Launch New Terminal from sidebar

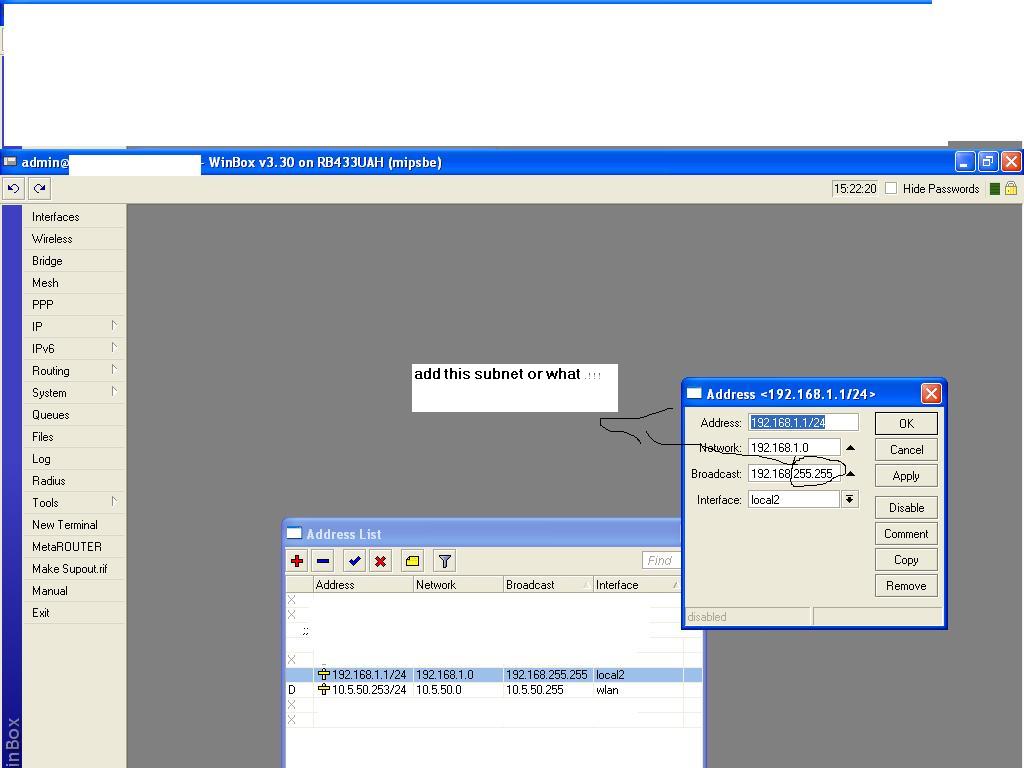click(73, 525)
